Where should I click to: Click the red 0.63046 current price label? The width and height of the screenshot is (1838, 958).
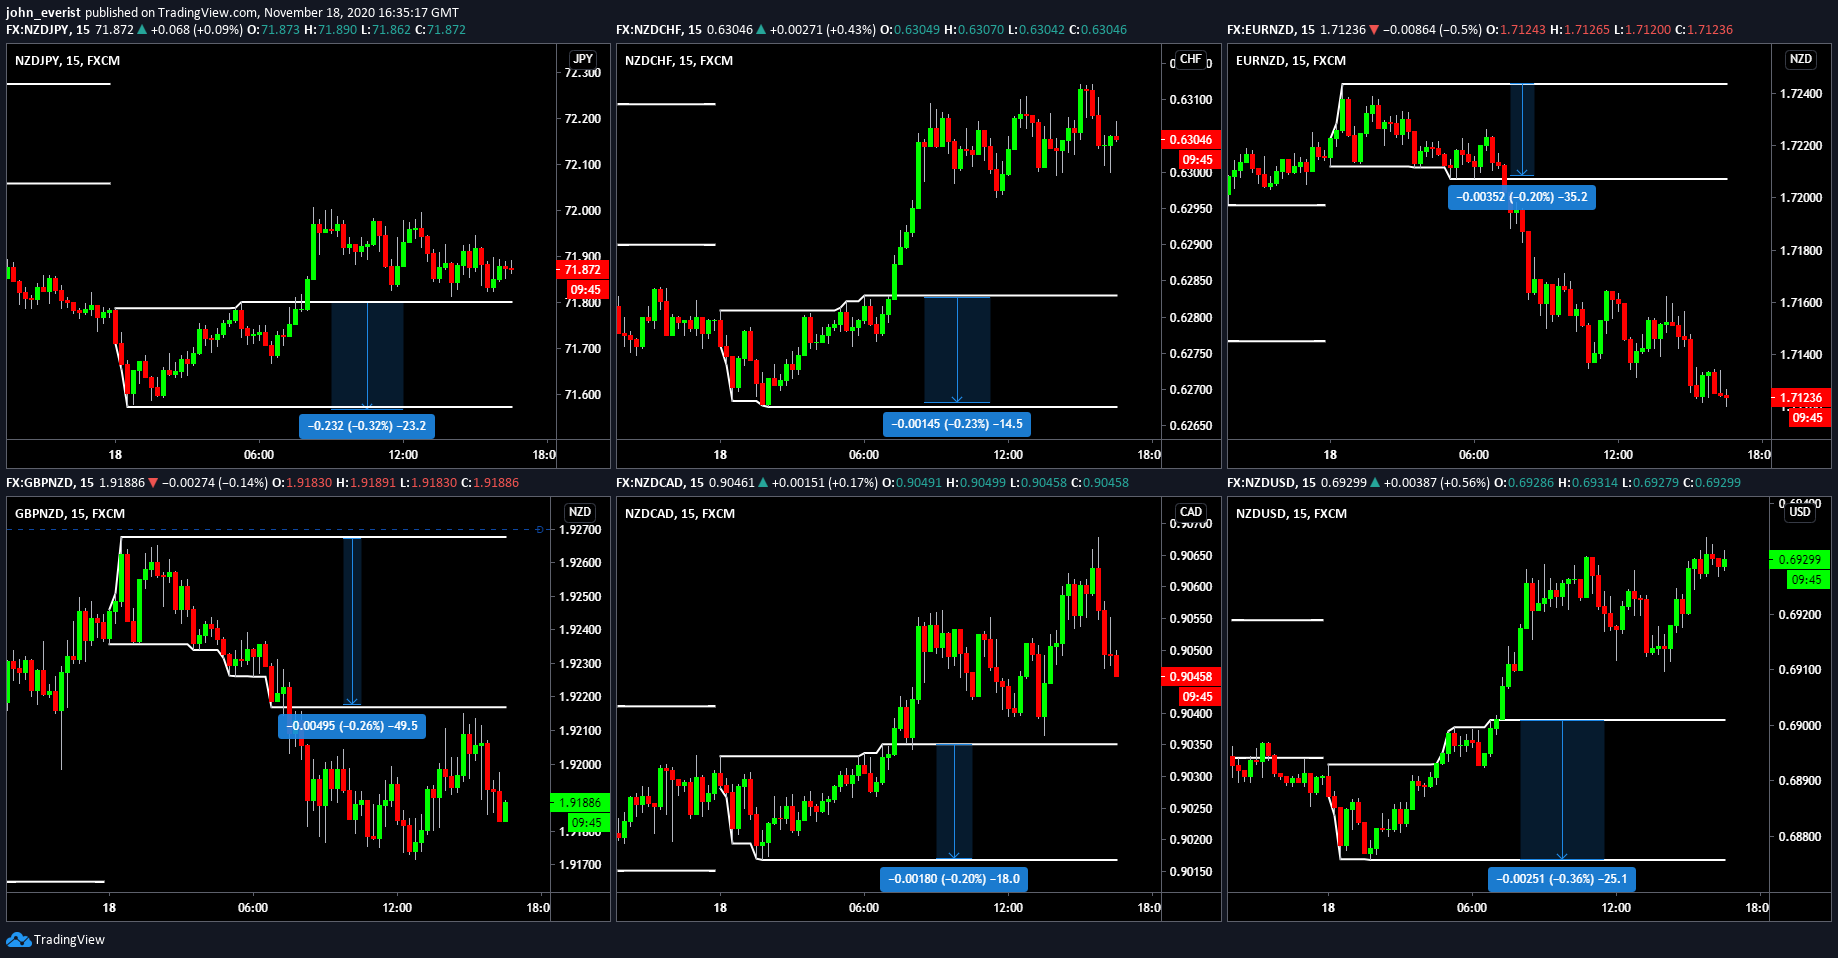click(1190, 140)
